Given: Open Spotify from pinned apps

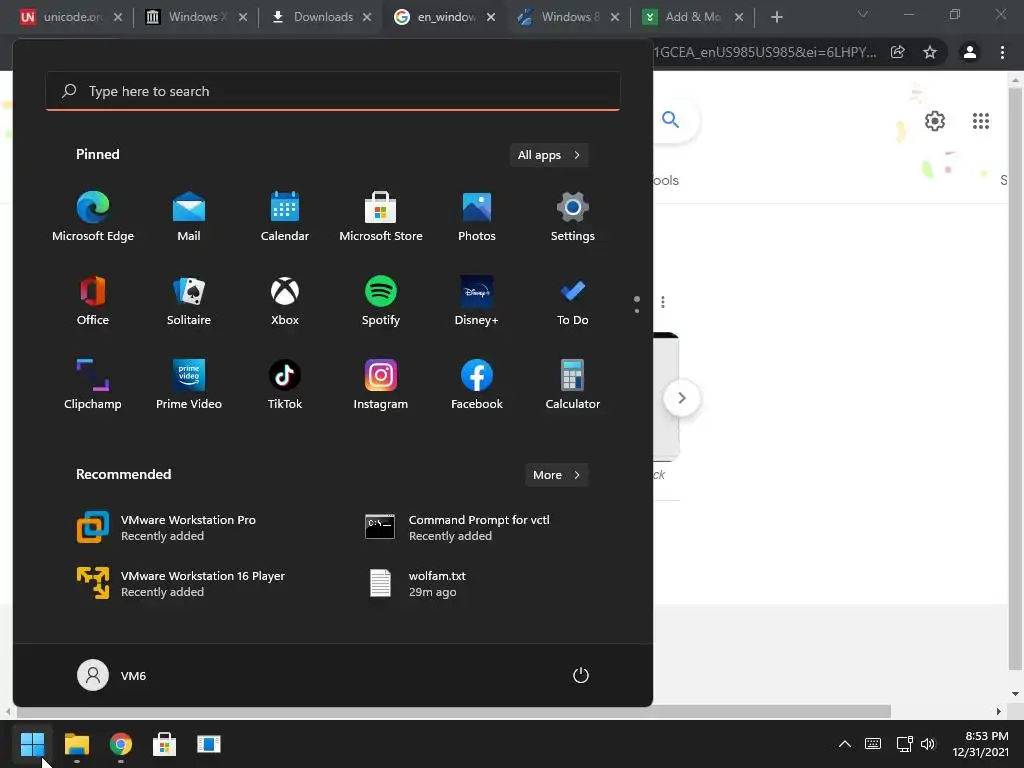Looking at the screenshot, I should (381, 300).
